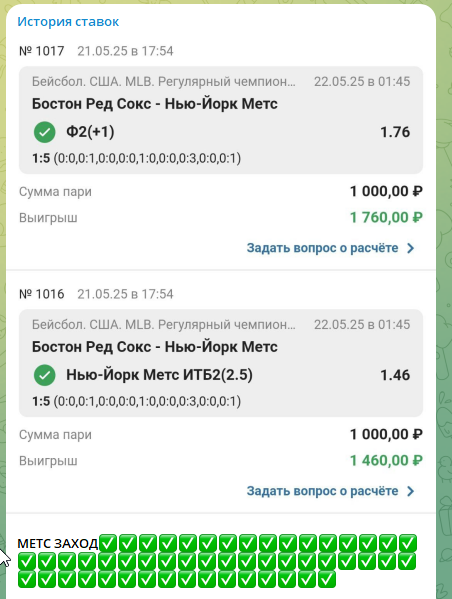The width and height of the screenshot is (452, 599).
Task: Click the 1.46 odds value
Action: (395, 375)
